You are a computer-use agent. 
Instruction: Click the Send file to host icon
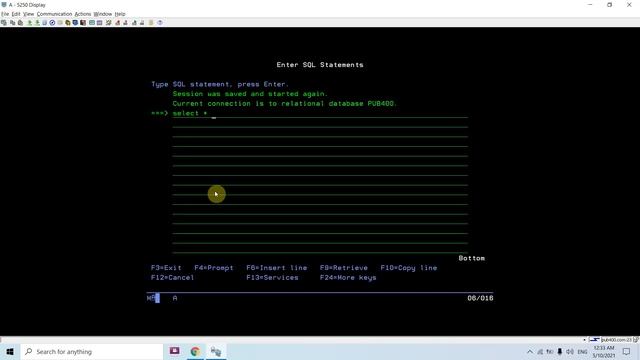pyautogui.click(x=29, y=22)
